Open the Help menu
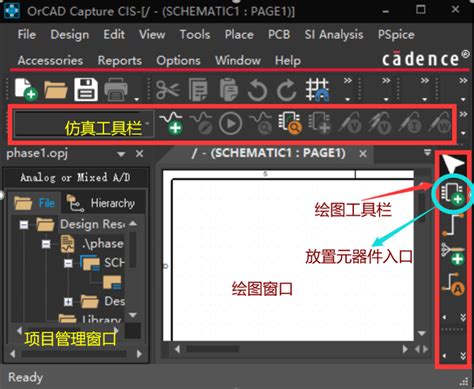 pyautogui.click(x=288, y=61)
